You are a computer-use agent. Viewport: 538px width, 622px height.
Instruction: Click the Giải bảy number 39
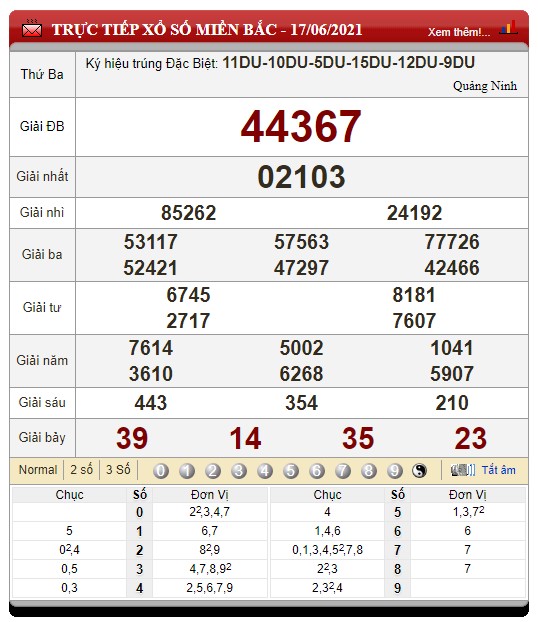pyautogui.click(x=132, y=438)
